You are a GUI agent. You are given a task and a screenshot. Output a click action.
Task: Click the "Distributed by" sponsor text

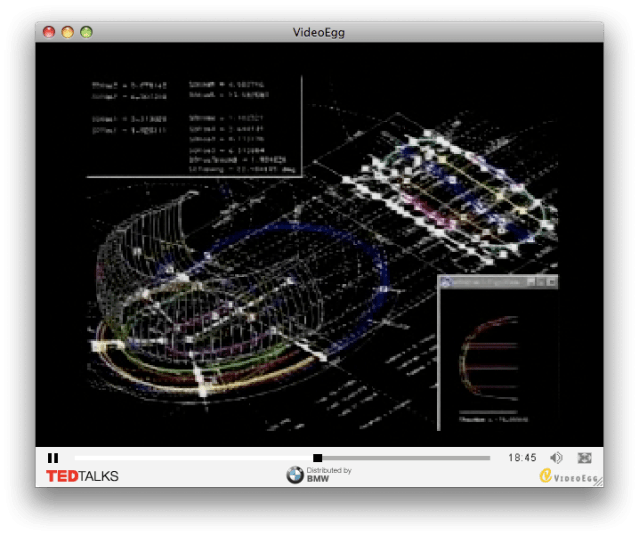click(x=329, y=470)
